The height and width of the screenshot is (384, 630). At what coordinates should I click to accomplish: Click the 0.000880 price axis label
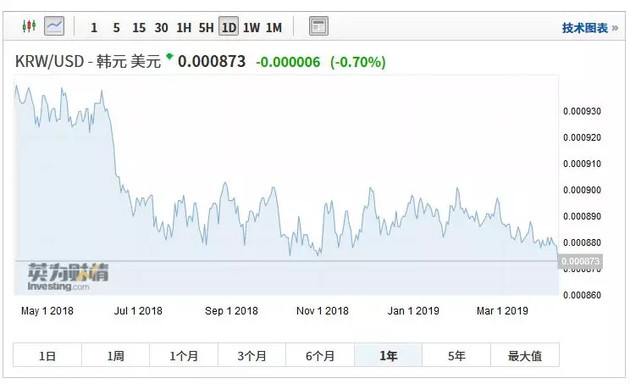click(x=582, y=243)
